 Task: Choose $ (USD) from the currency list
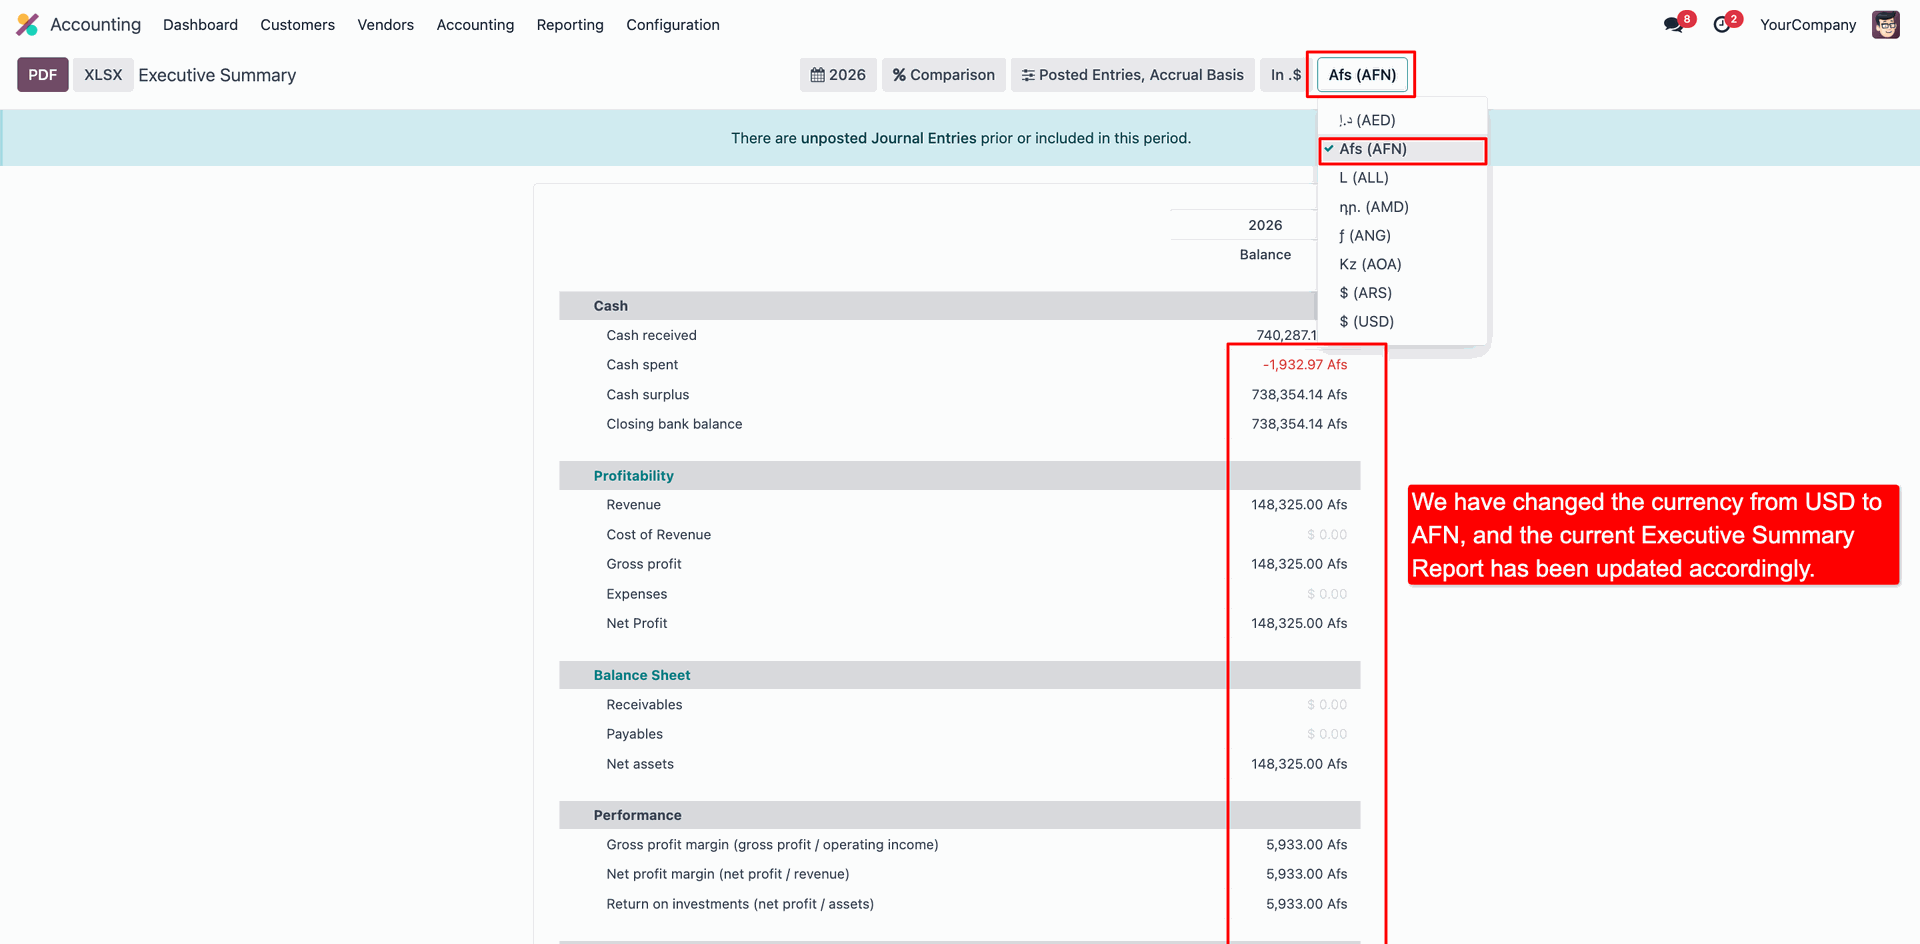1366,321
